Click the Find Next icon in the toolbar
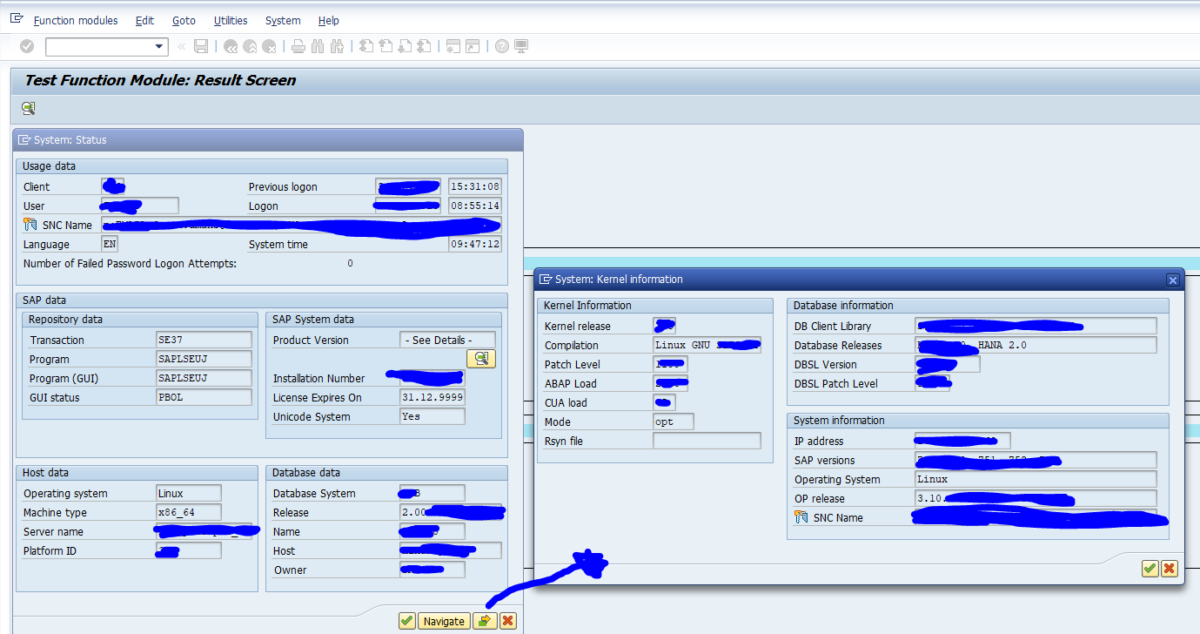The image size is (1200, 634). [336, 46]
